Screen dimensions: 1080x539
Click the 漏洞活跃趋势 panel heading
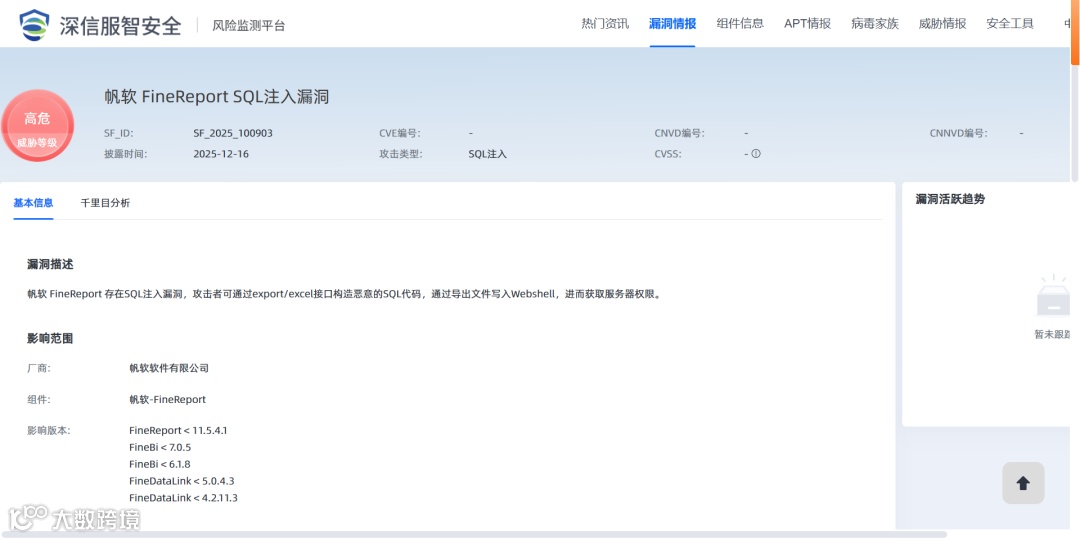[x=950, y=199]
